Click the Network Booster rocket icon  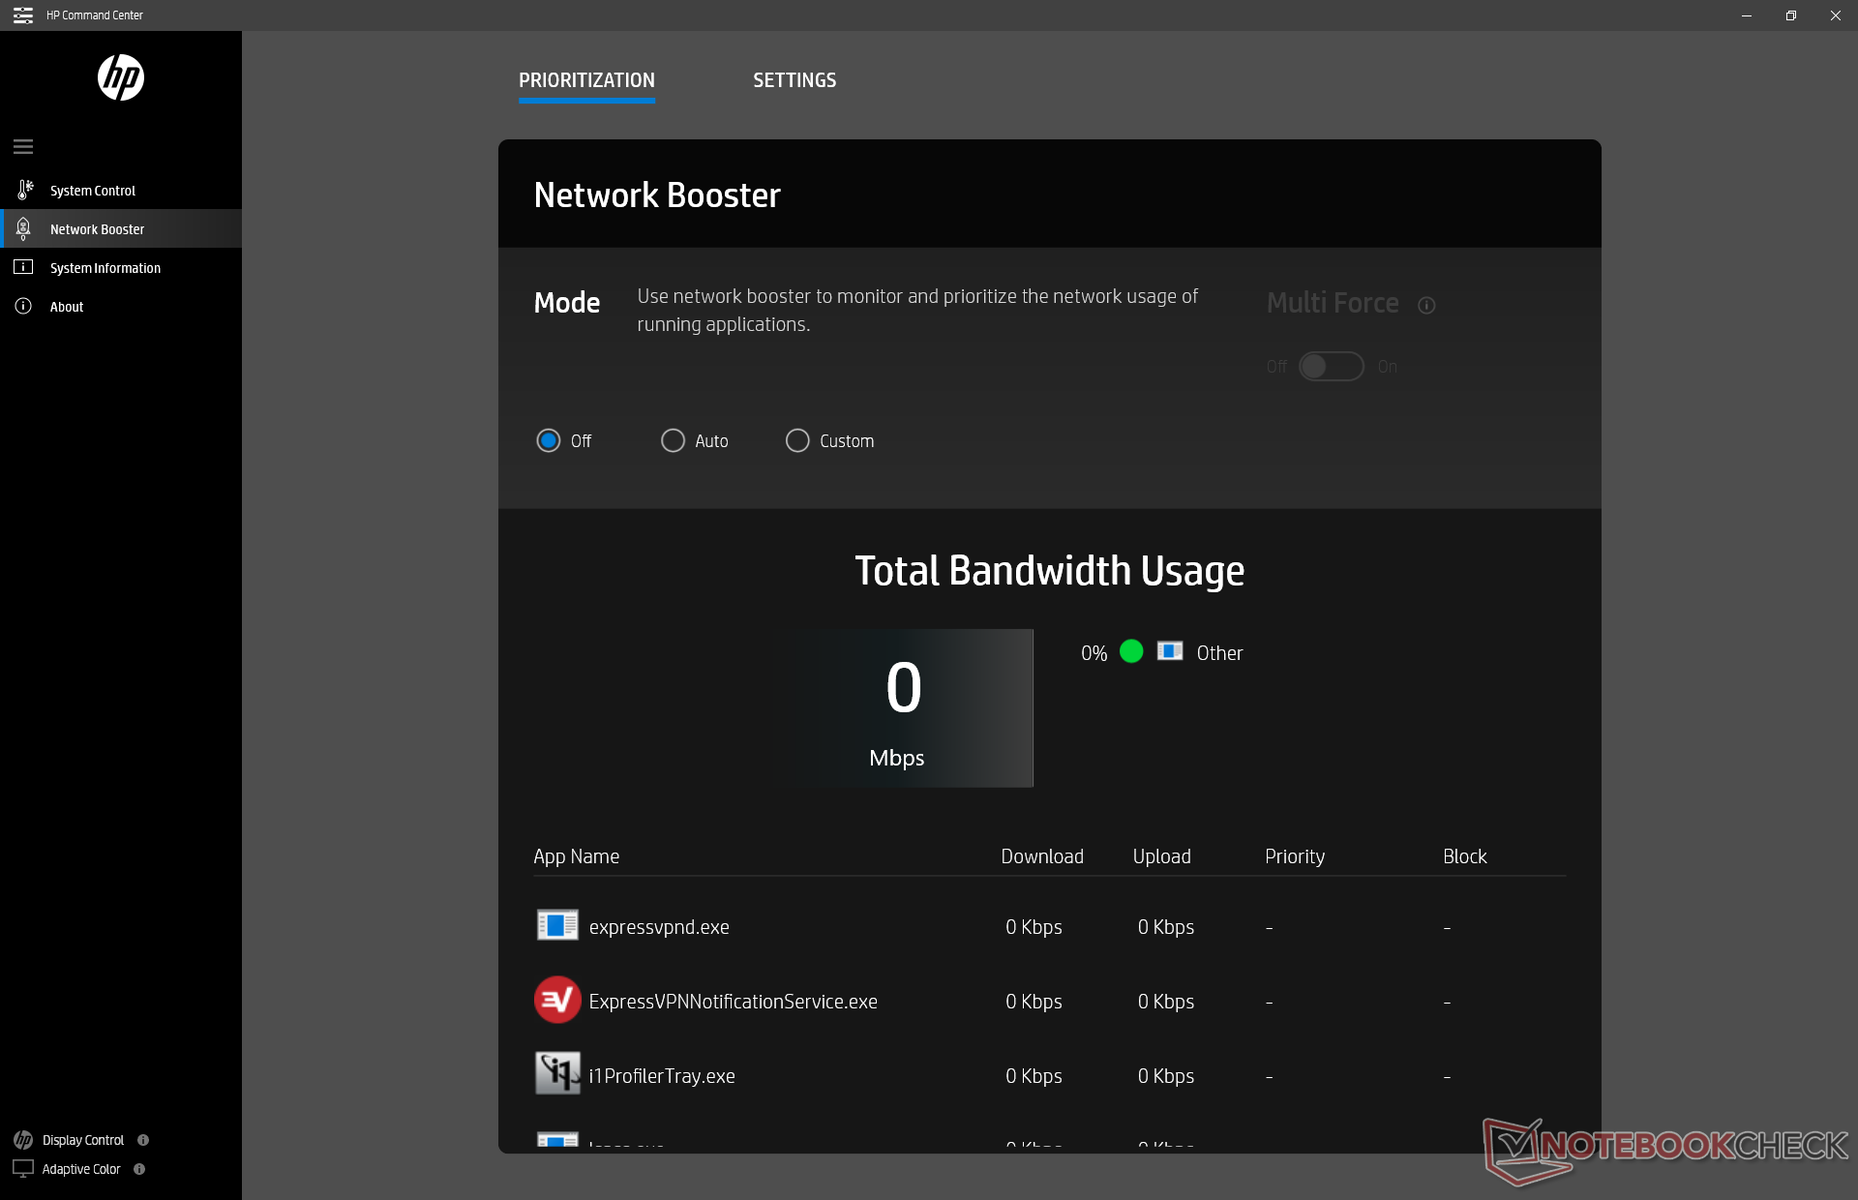tap(24, 229)
